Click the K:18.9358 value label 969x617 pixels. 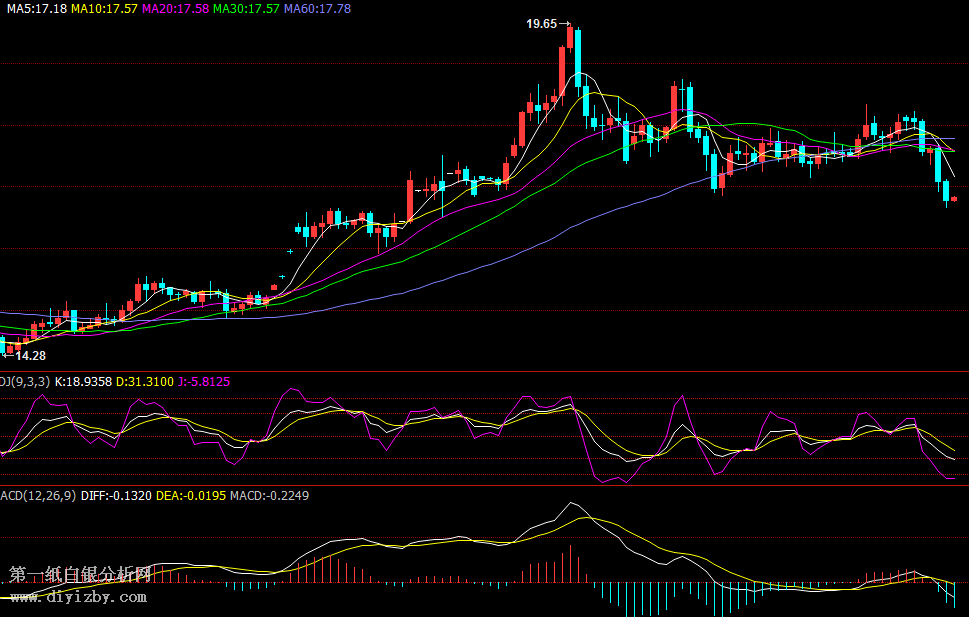point(83,381)
